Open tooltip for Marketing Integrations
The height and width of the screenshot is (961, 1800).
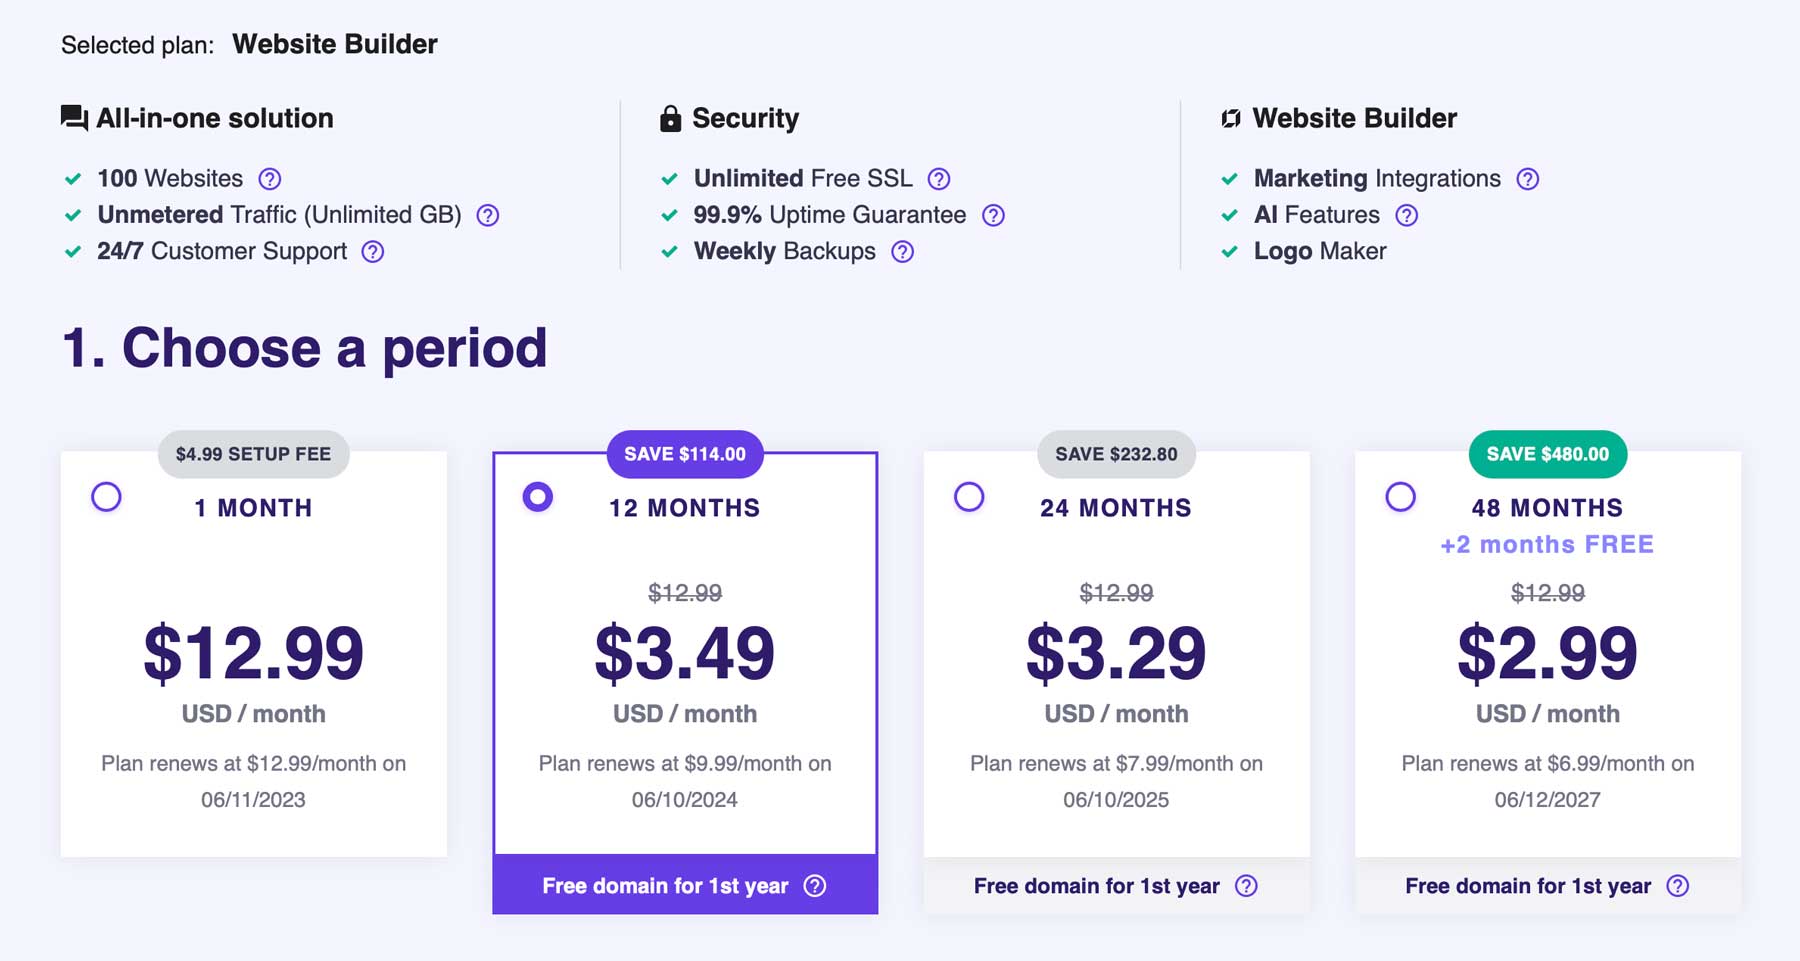click(1527, 178)
